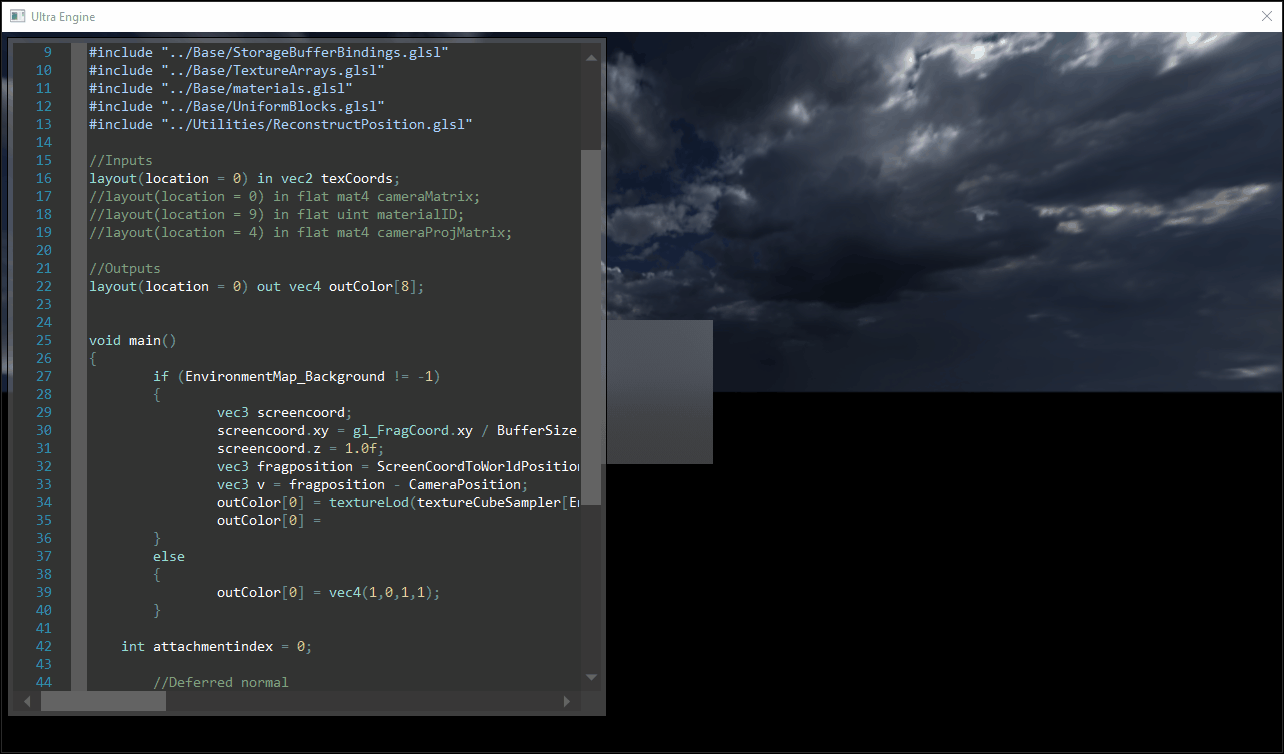Click the //Deferred normal comment
Image resolution: width=1284 pixels, height=754 pixels.
coord(220,683)
